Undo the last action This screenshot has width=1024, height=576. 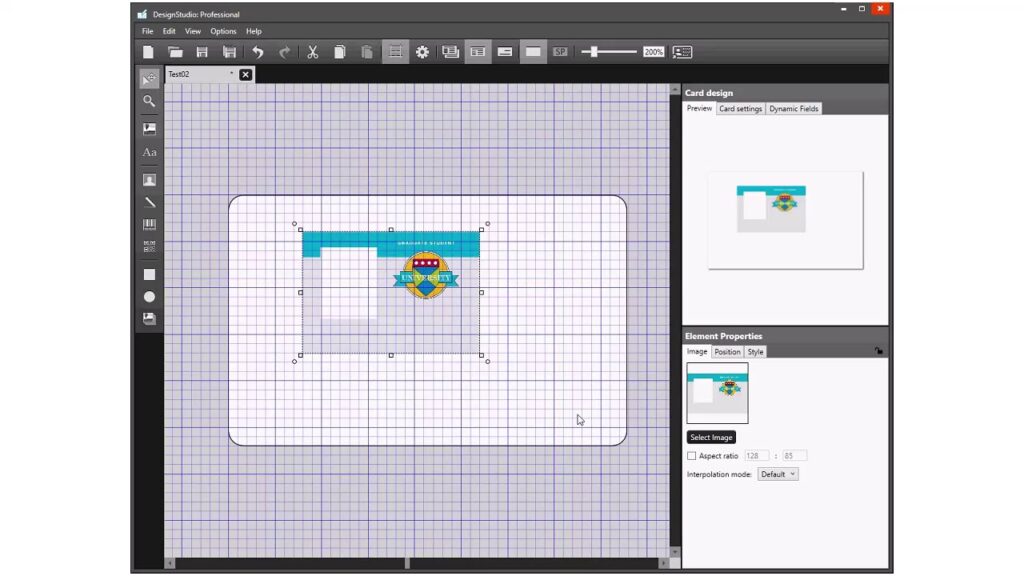click(258, 52)
